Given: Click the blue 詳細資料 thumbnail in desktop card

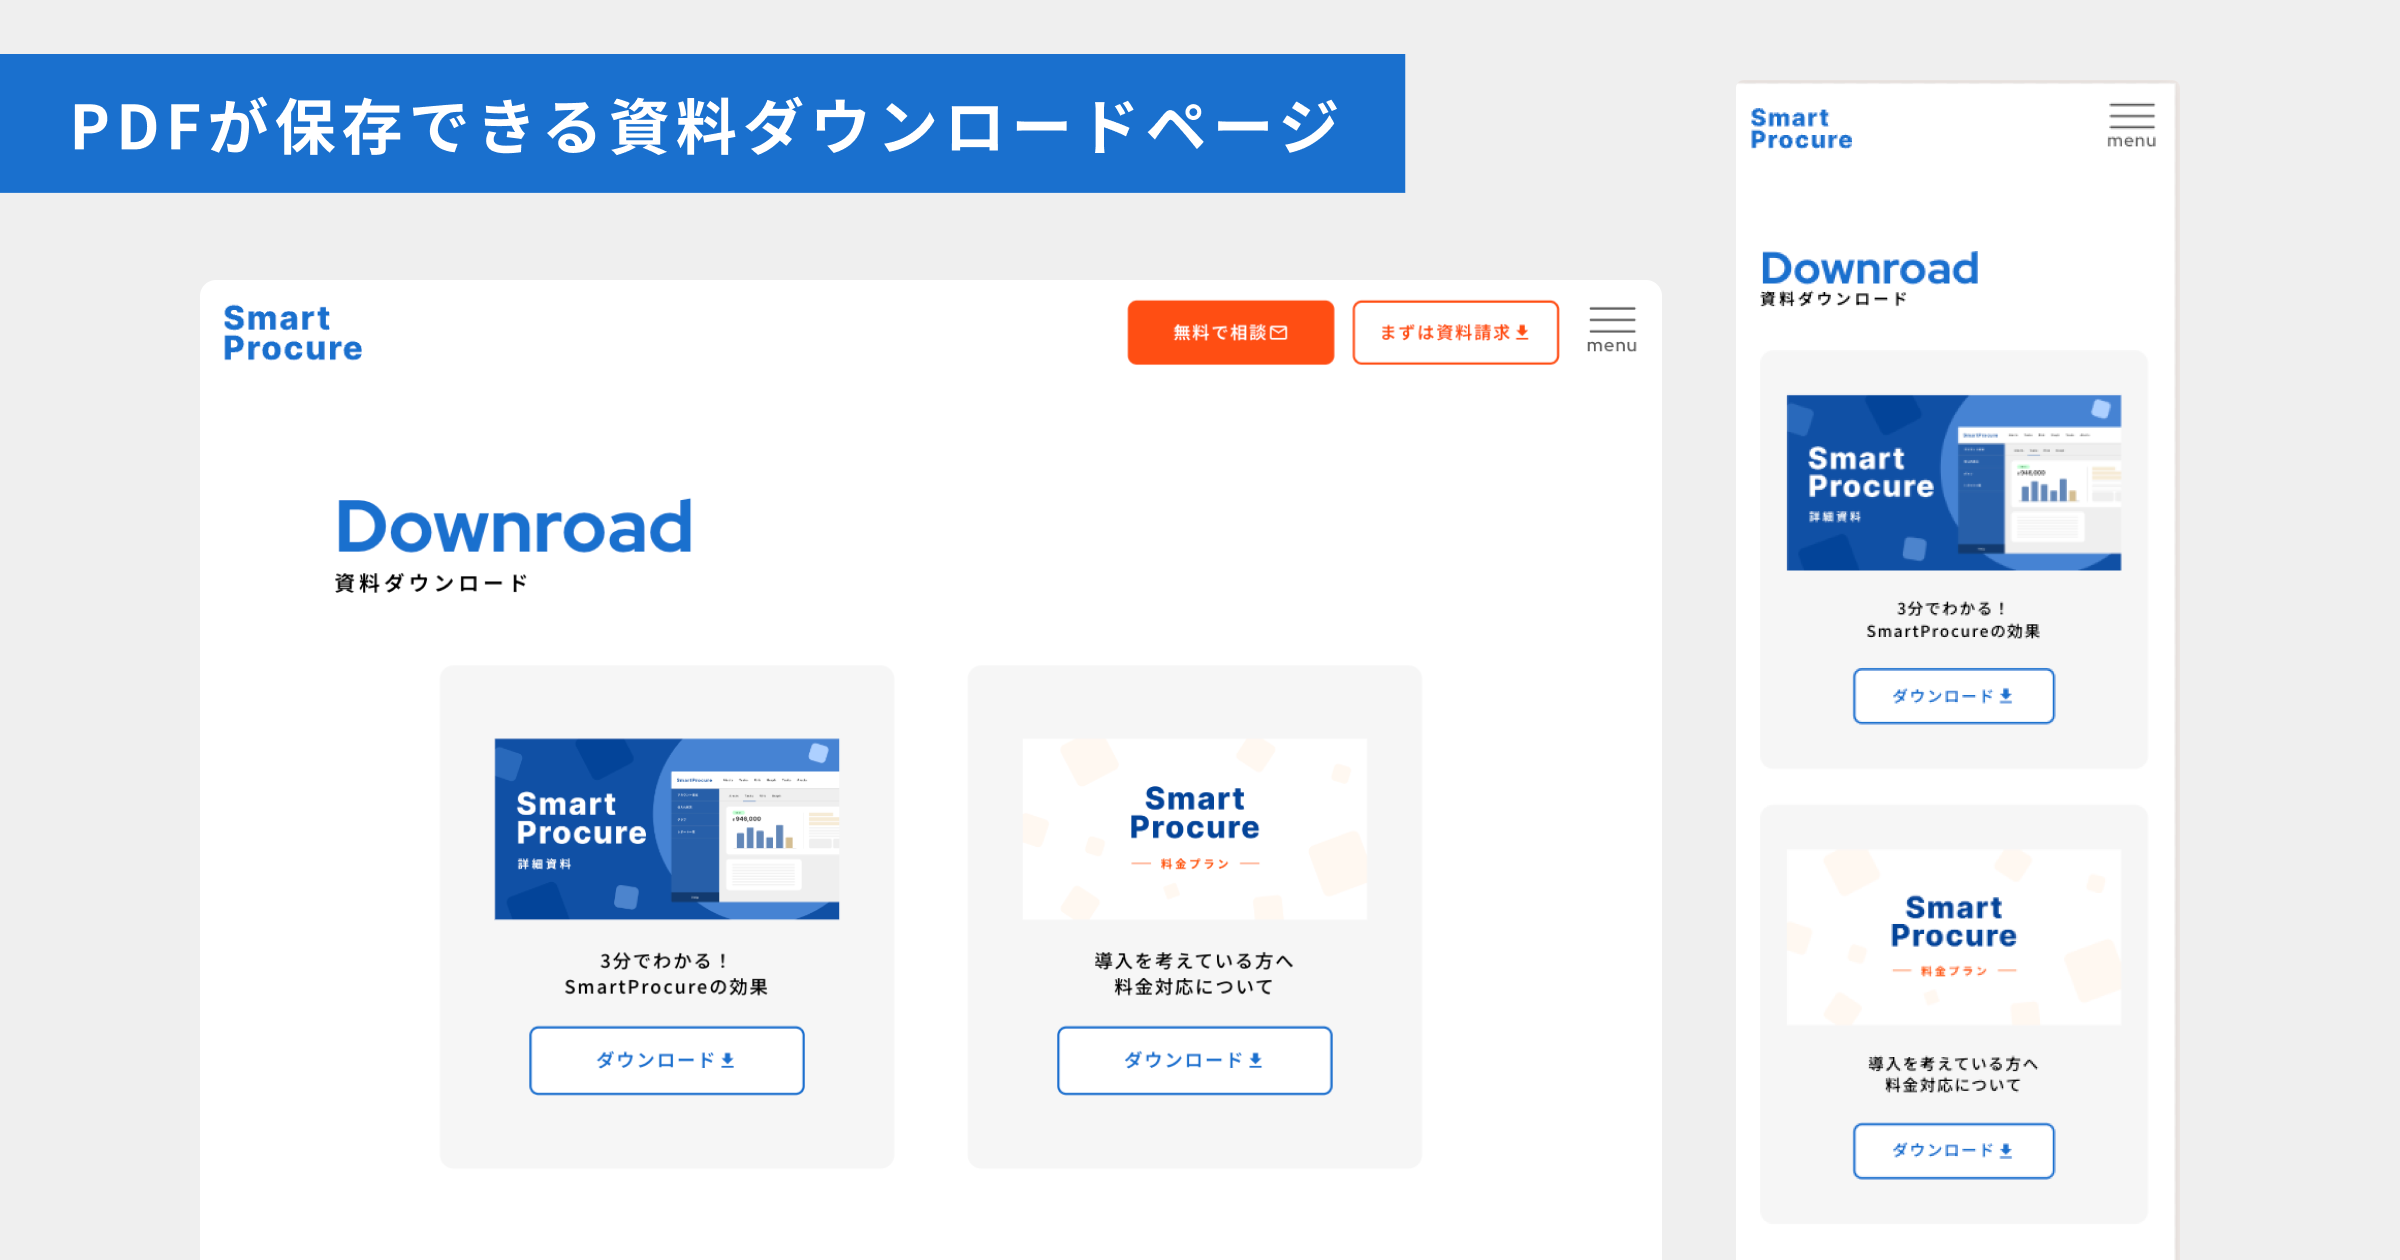Looking at the screenshot, I should [667, 829].
